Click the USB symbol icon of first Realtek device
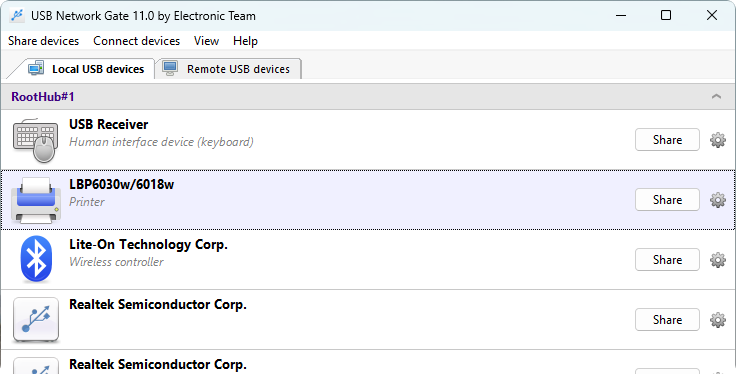 [36, 319]
